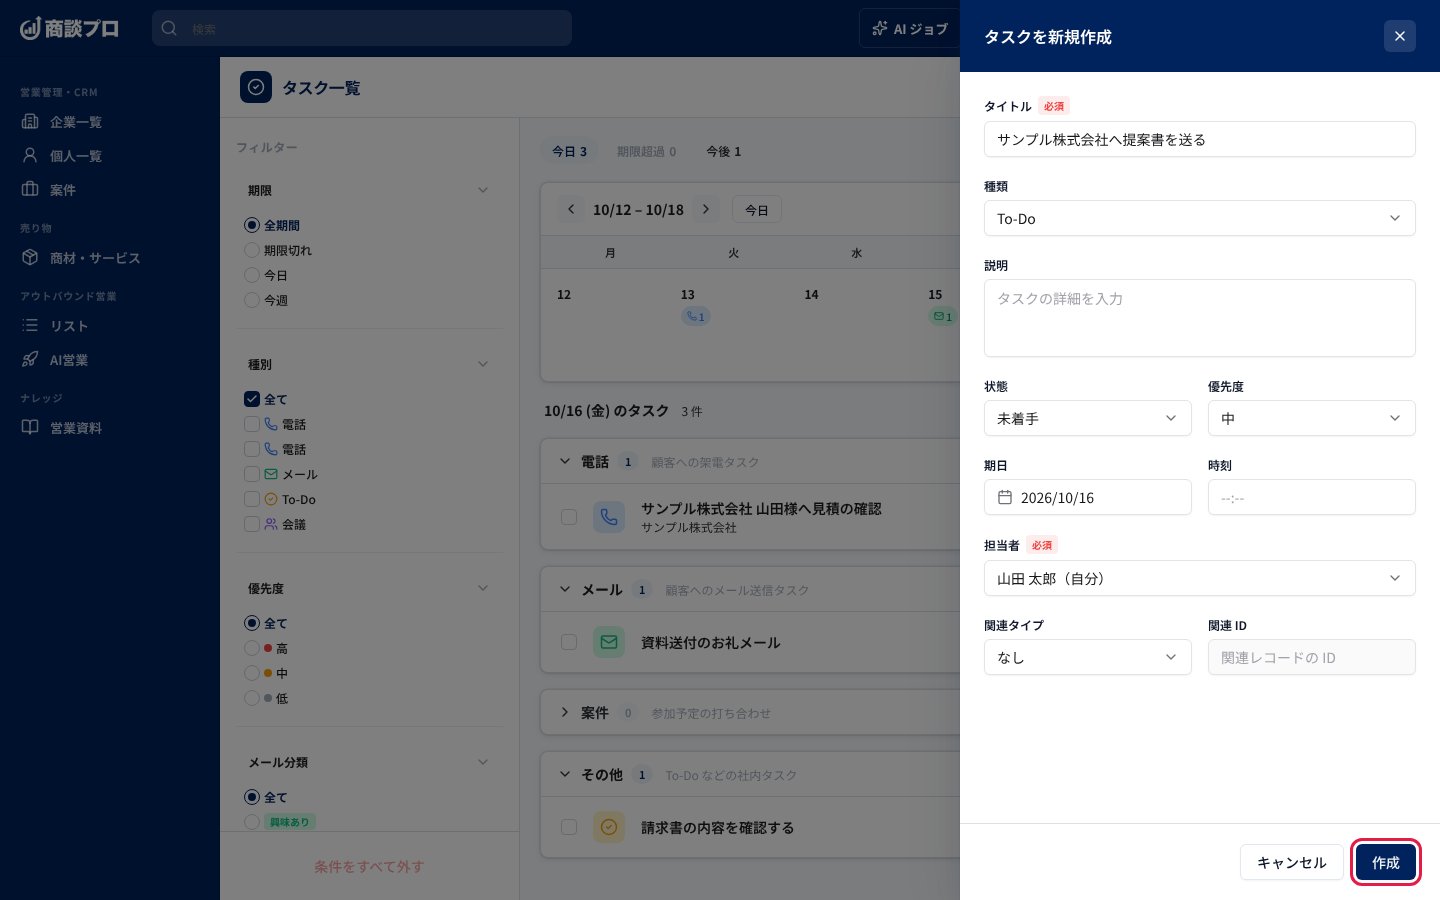Click the キャンセル button

(1292, 862)
